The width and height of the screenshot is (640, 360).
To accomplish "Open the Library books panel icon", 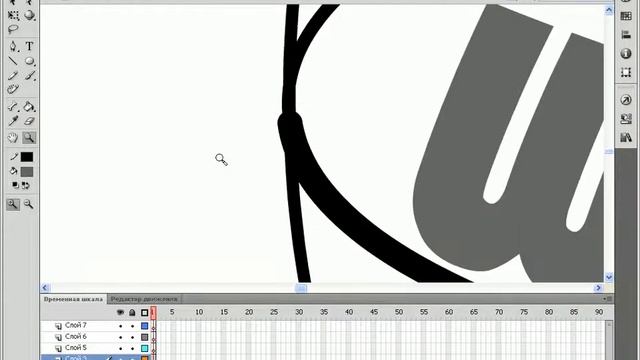I will click(x=626, y=138).
